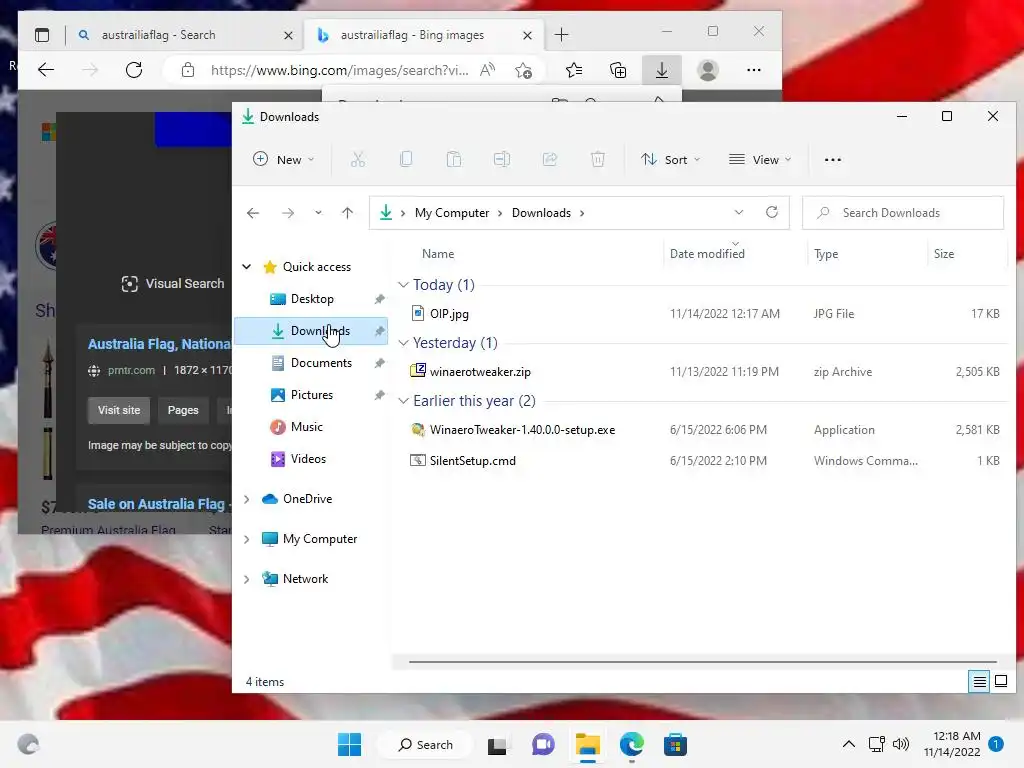
Task: Click the Pages button in Bing
Action: pyautogui.click(x=183, y=410)
